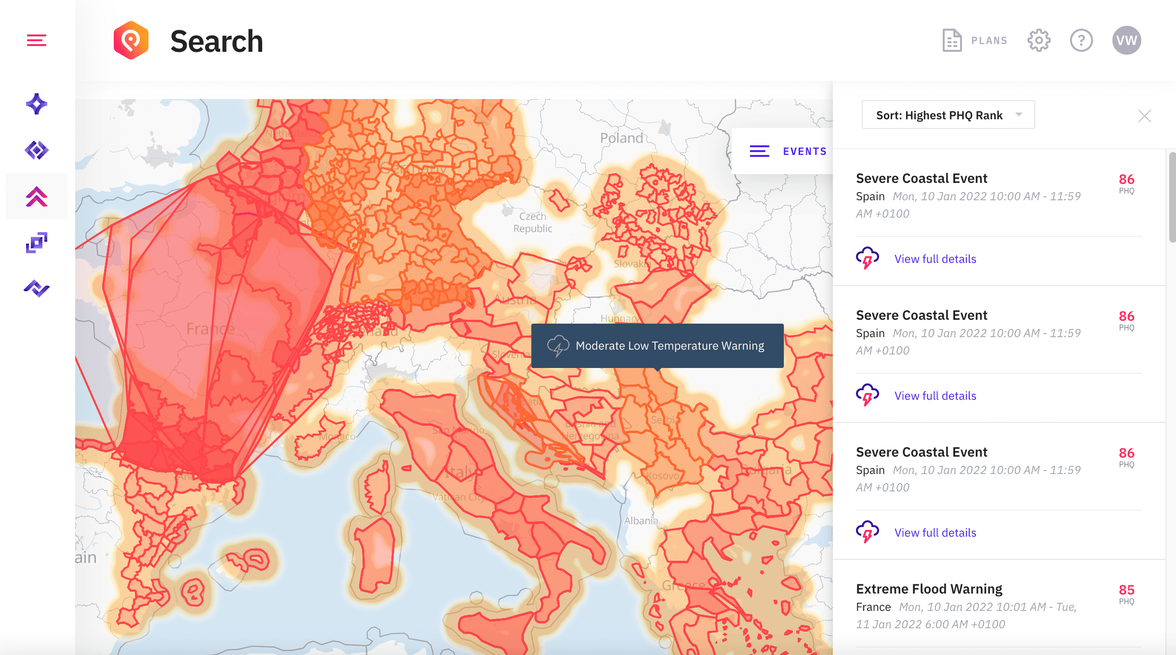View full details for the first Severe Coastal Event
Screen dimensions: 1176x655
(x=935, y=258)
